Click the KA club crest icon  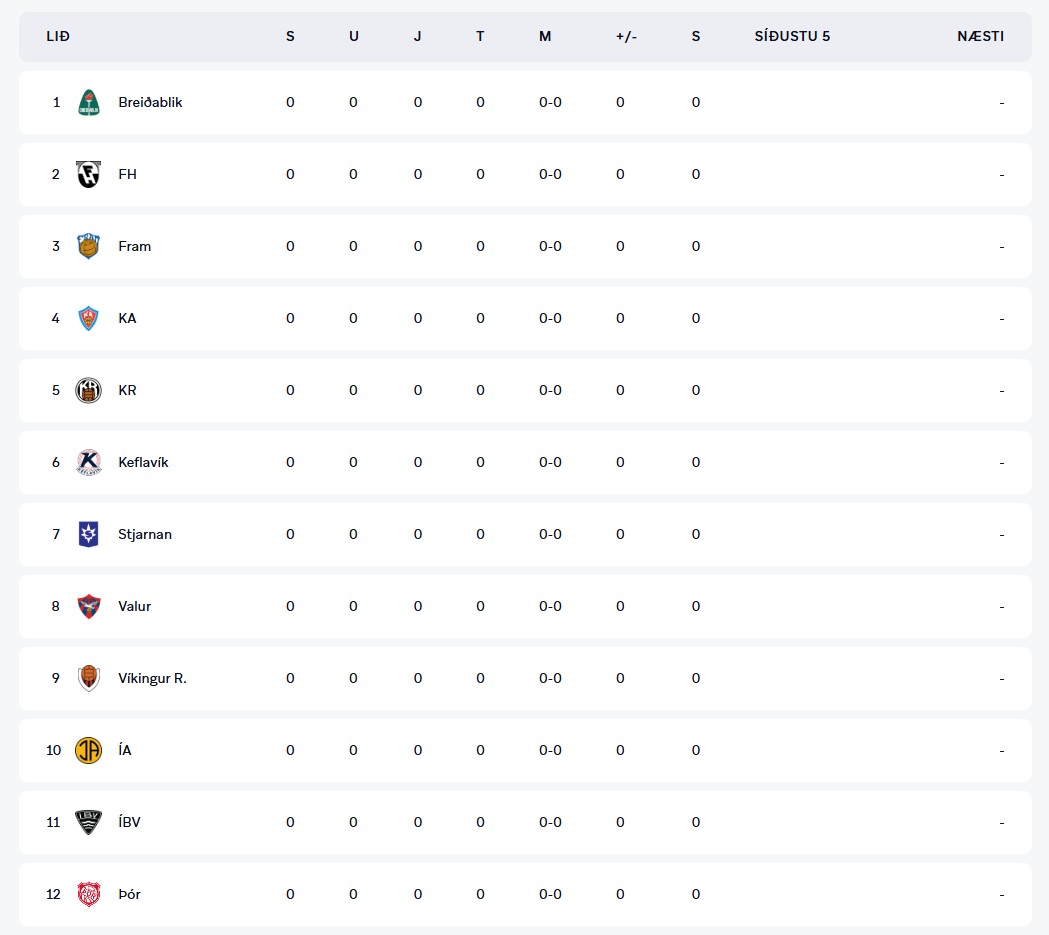(89, 318)
